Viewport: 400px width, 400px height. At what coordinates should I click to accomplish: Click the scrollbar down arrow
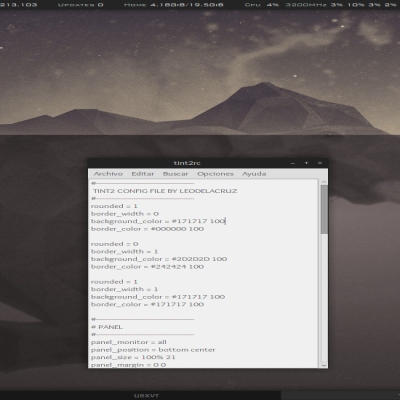(x=324, y=365)
